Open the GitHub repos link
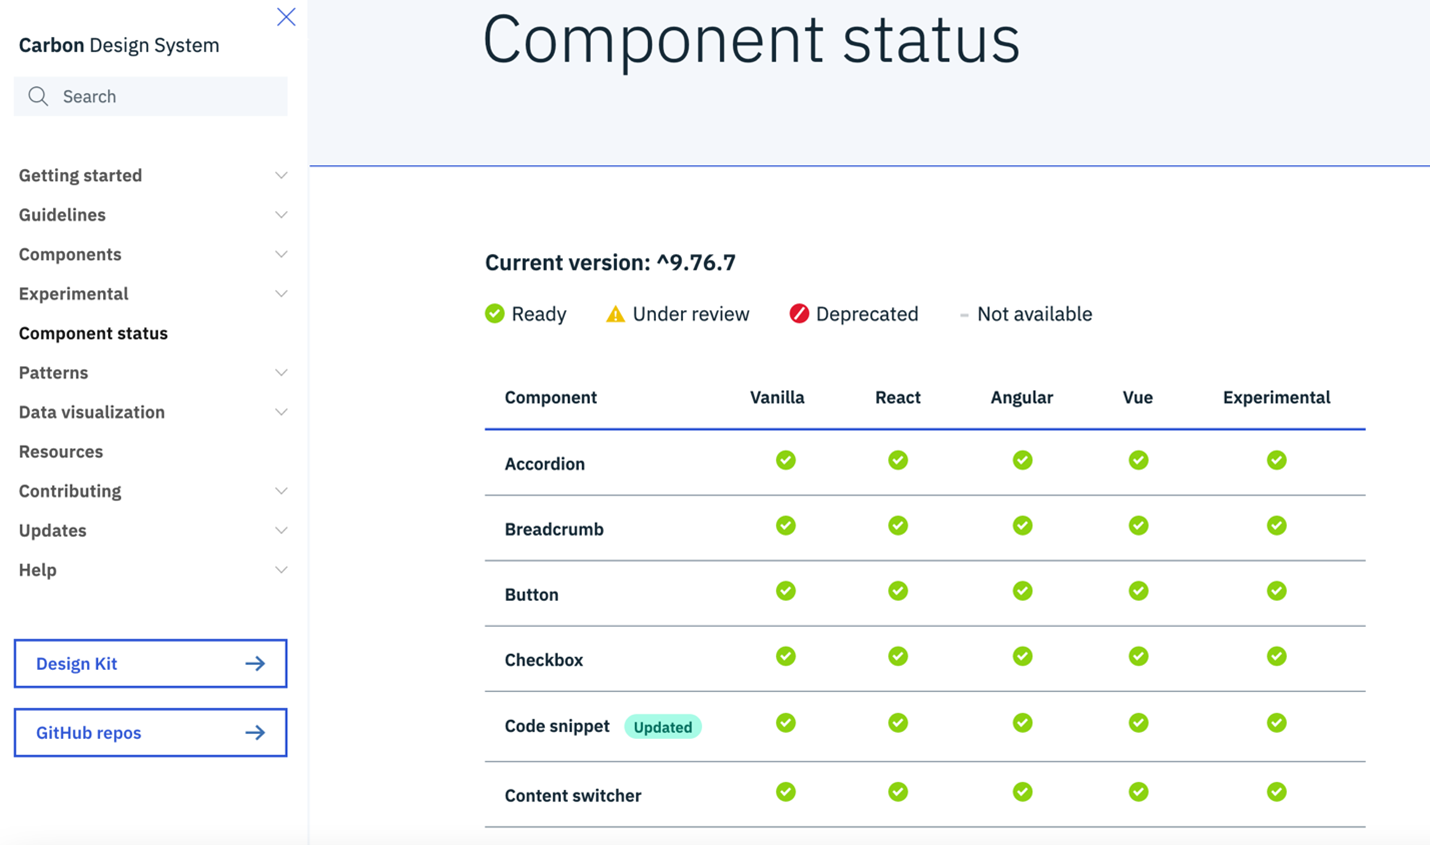This screenshot has height=845, width=1430. [150, 732]
